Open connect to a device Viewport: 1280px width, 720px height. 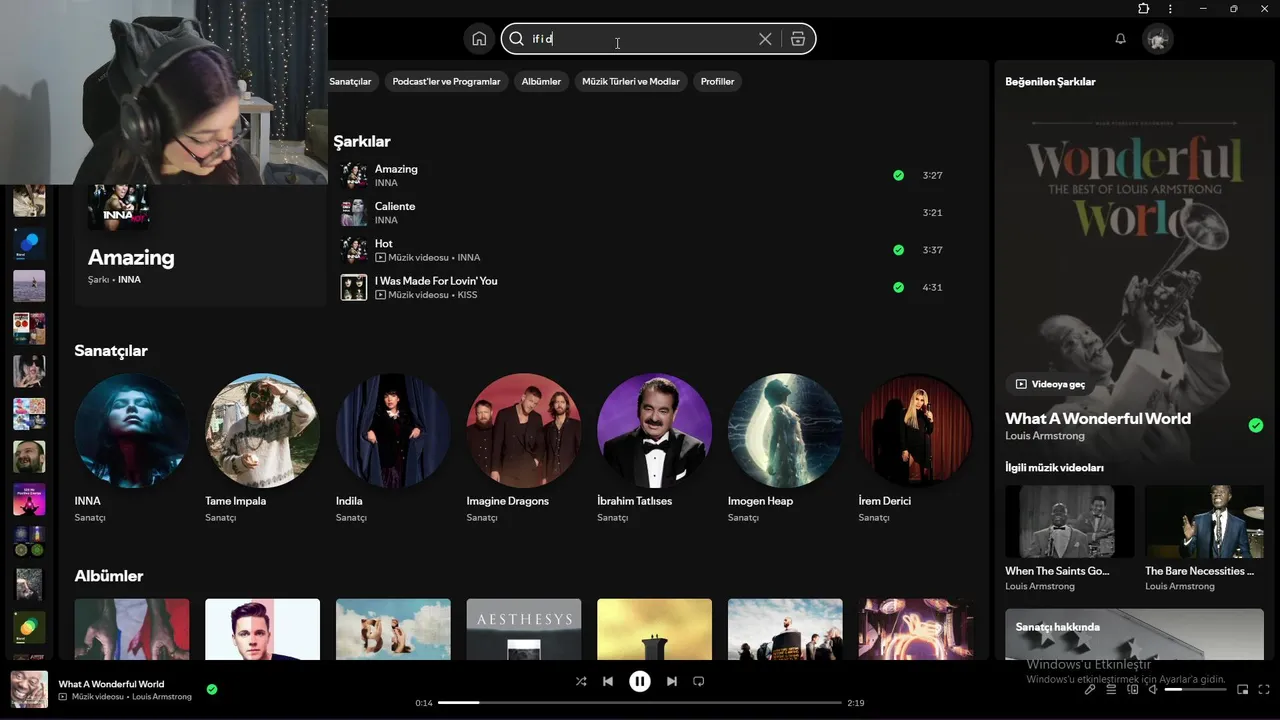point(1133,689)
